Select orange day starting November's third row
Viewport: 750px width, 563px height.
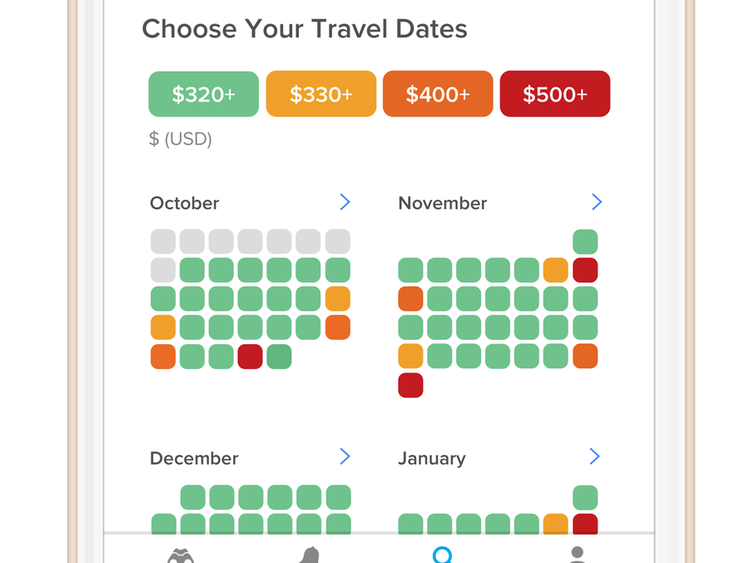click(411, 299)
